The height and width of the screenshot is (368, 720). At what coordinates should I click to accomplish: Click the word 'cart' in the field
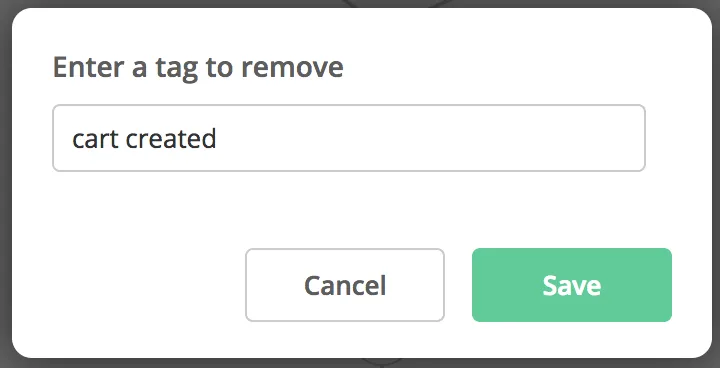[x=96, y=139]
